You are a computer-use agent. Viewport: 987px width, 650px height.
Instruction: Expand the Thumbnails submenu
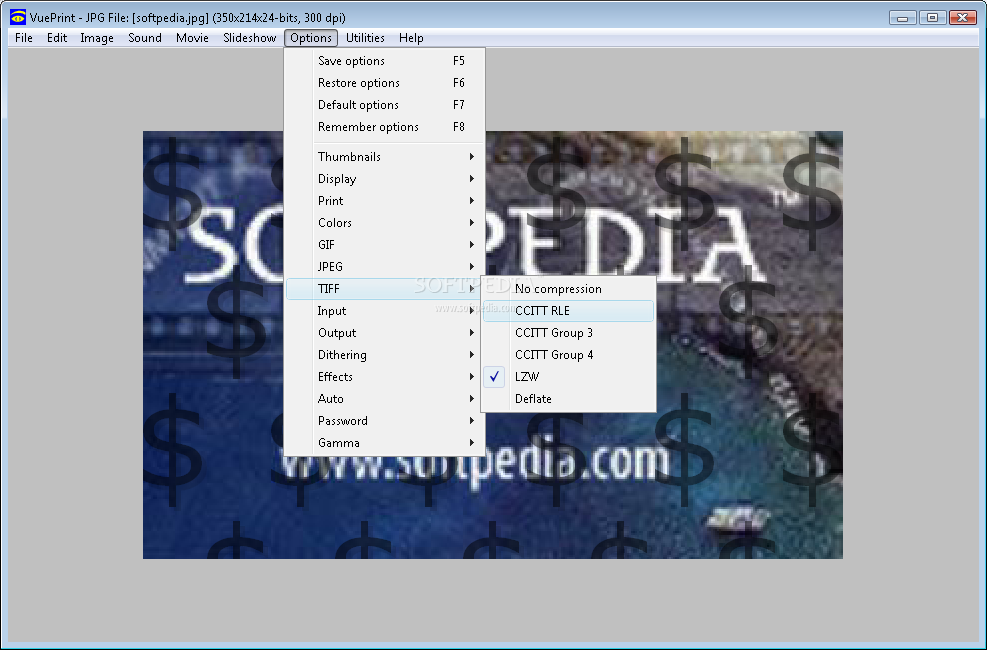coord(385,157)
